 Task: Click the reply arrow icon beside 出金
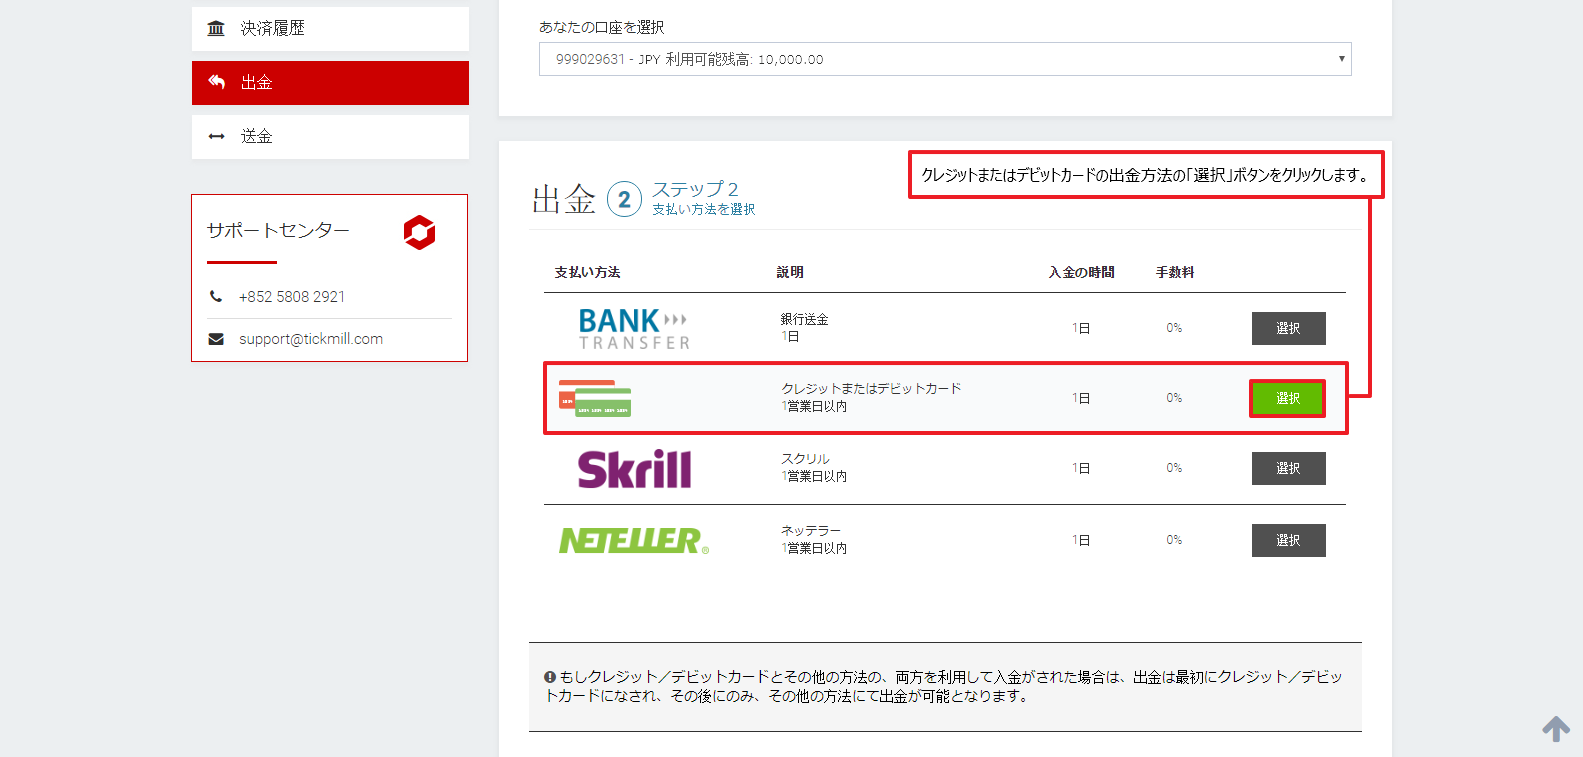point(216,82)
